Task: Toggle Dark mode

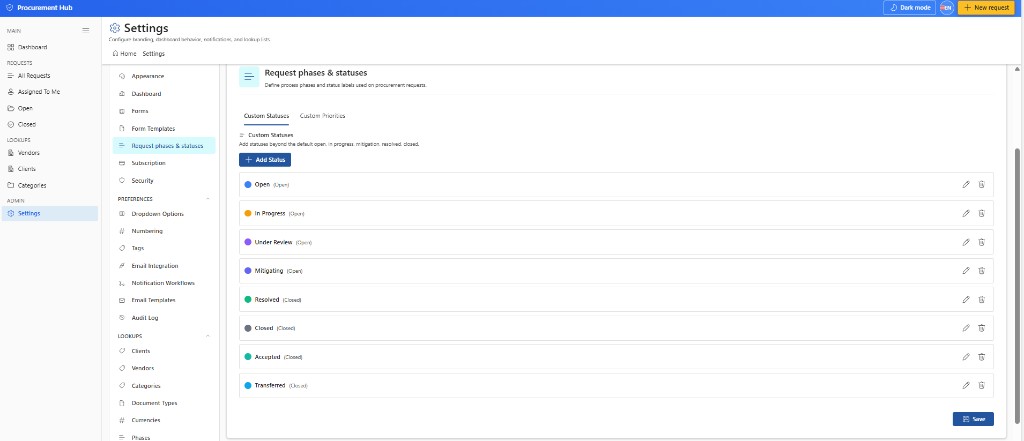Action: 909,8
